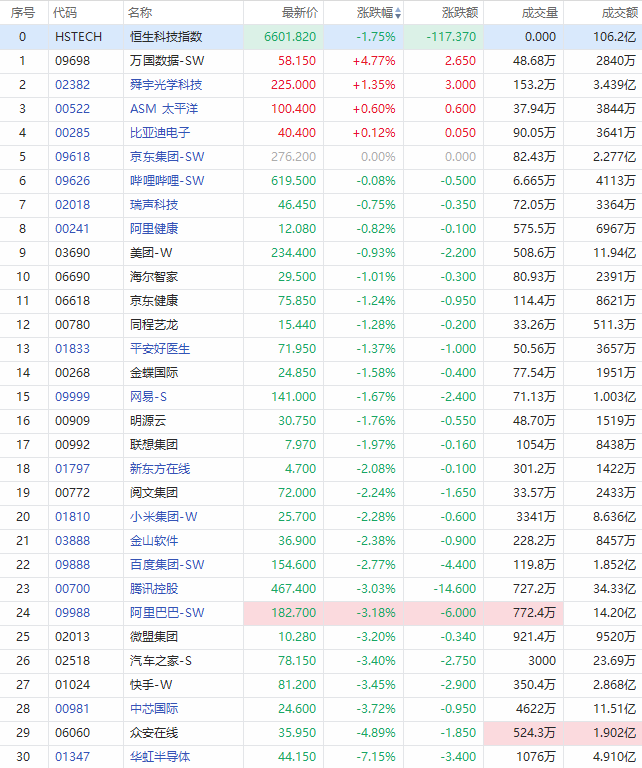The image size is (642, 768).
Task: Open stock code 09988
Action: click(x=72, y=613)
